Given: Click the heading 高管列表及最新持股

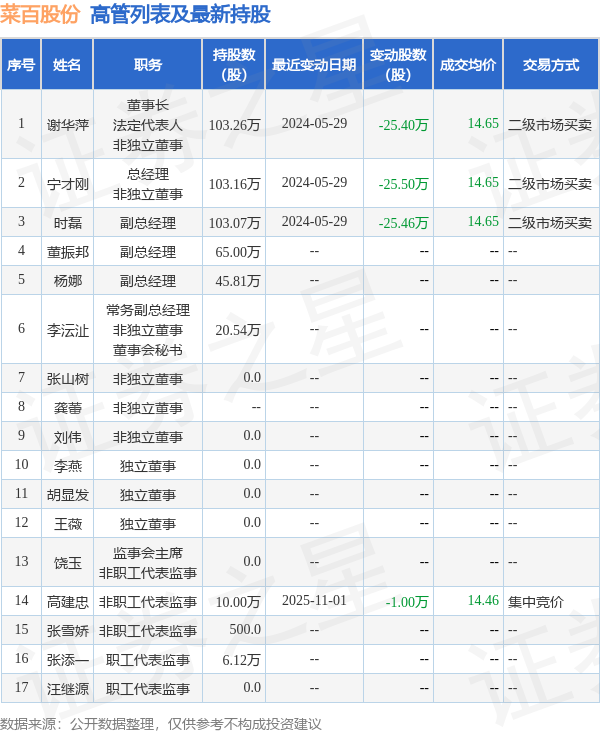Looking at the screenshot, I should (180, 14).
